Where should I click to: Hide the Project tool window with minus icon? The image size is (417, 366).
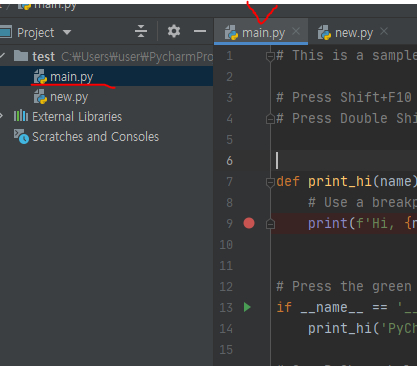200,31
